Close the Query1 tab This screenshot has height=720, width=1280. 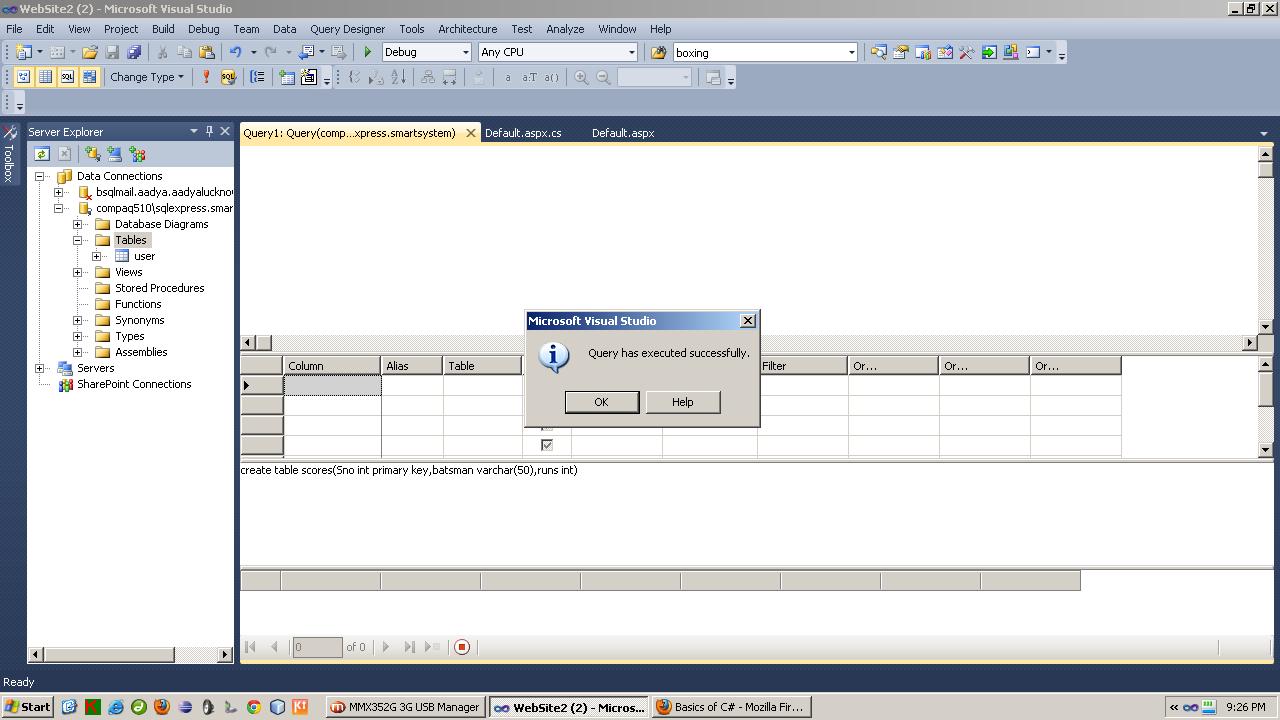[x=470, y=133]
